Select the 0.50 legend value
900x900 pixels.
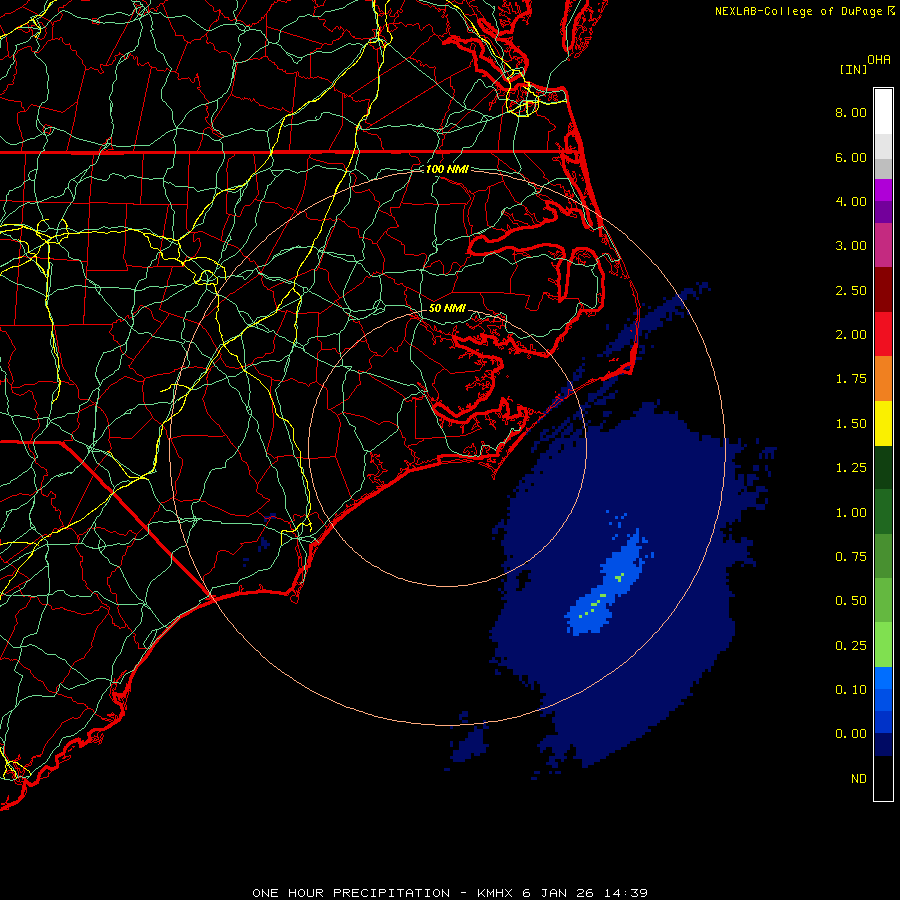click(x=851, y=601)
